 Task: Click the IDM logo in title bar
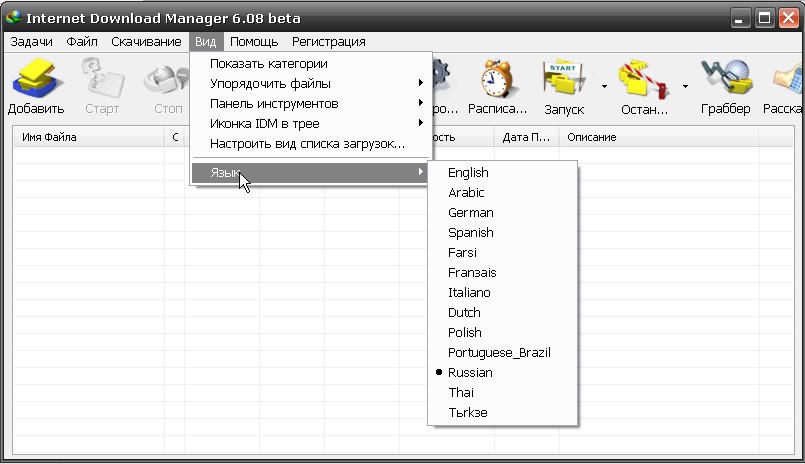[13, 18]
